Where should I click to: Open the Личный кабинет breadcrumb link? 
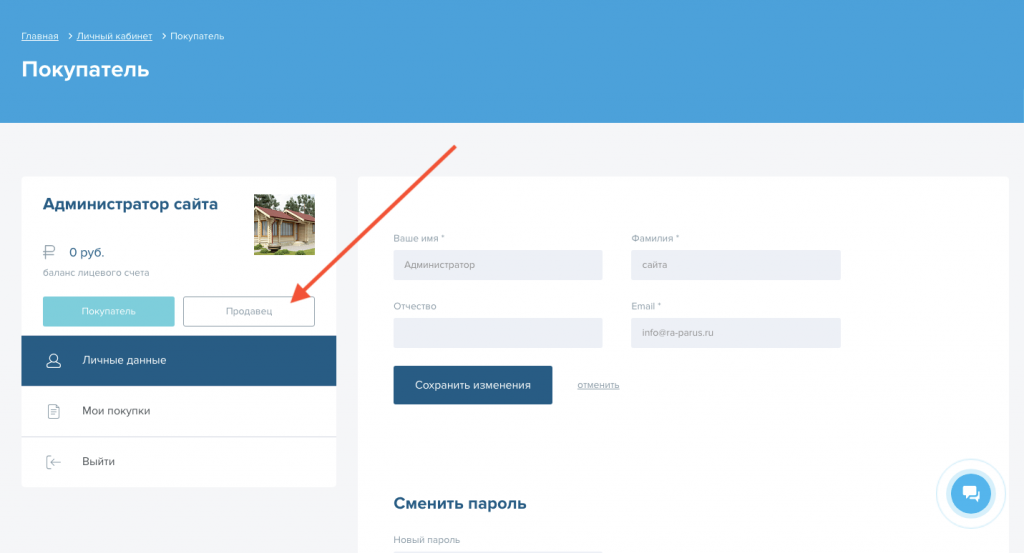tap(114, 36)
